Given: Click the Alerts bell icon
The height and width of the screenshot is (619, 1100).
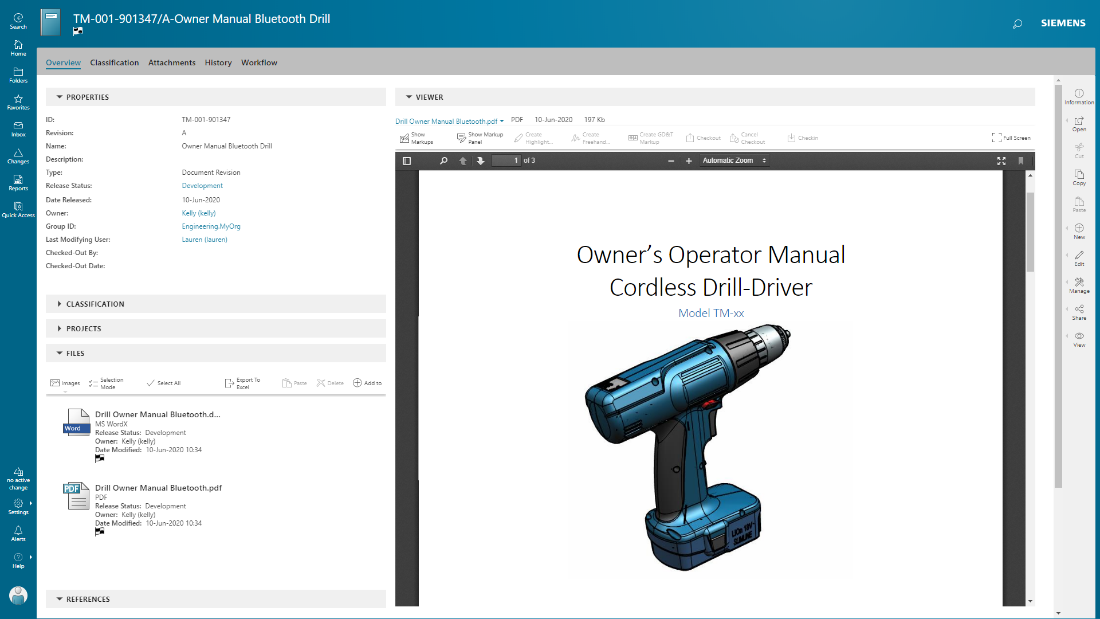Looking at the screenshot, I should (x=18, y=533).
